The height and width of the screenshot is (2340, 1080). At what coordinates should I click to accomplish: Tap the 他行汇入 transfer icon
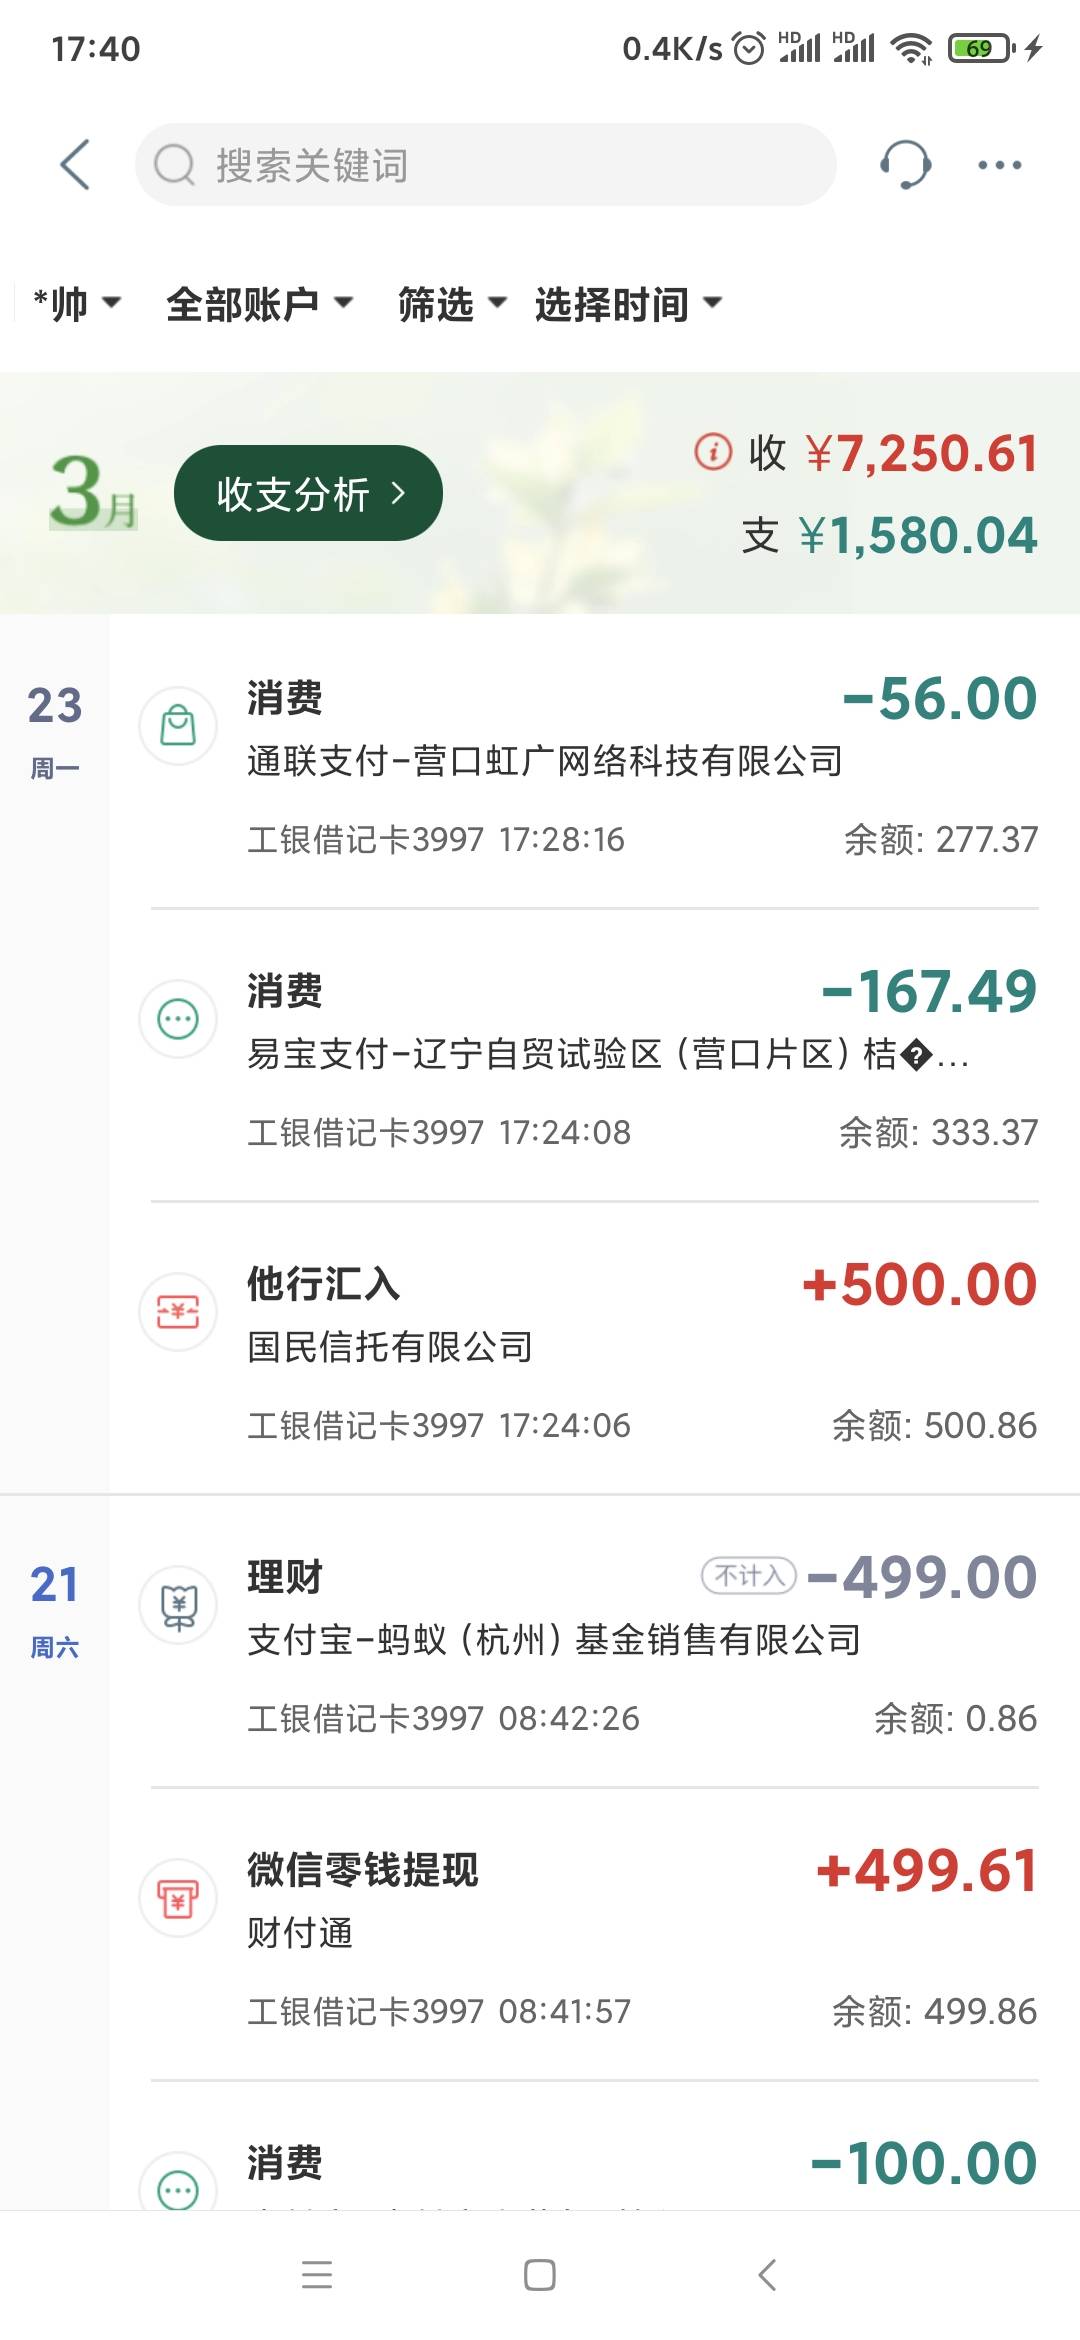point(178,1312)
